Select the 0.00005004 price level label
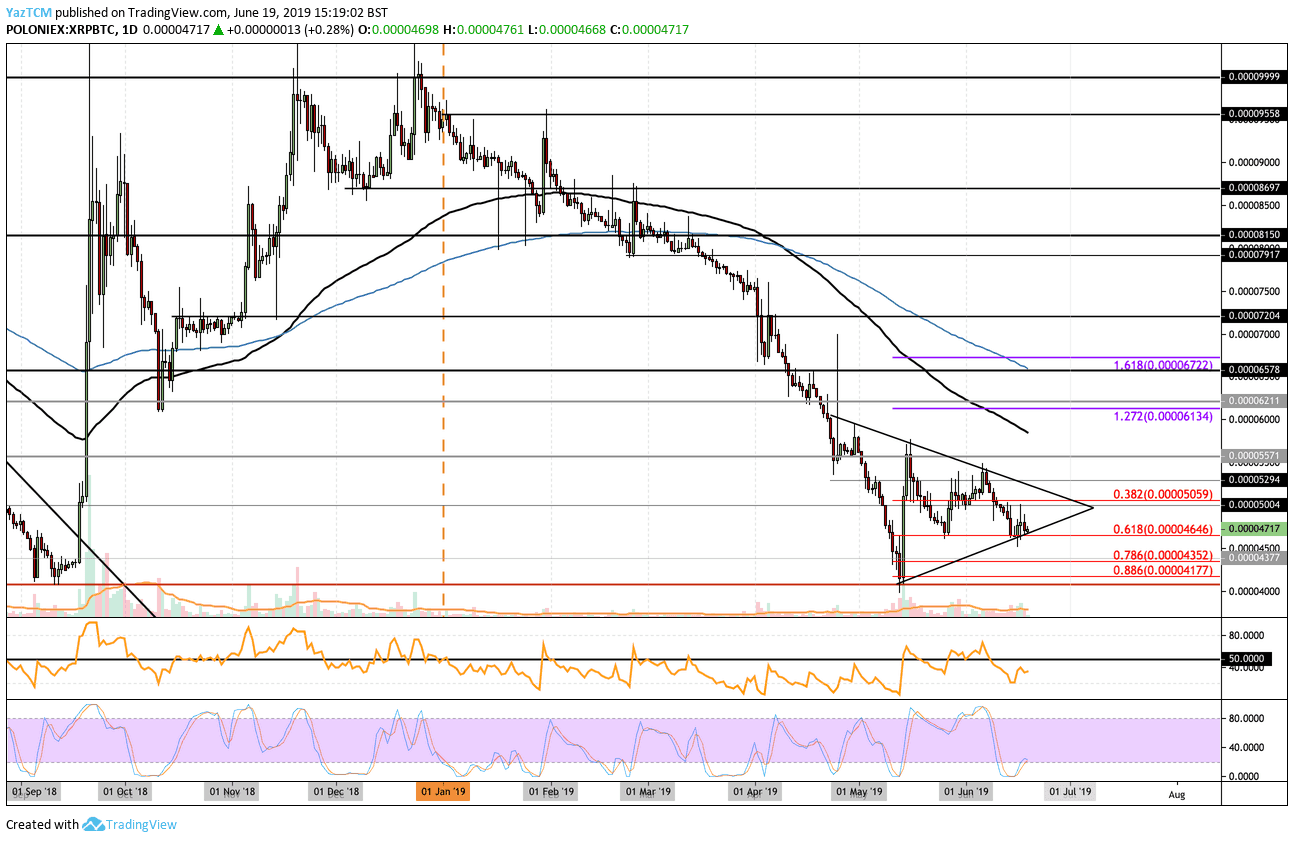 click(x=1255, y=505)
